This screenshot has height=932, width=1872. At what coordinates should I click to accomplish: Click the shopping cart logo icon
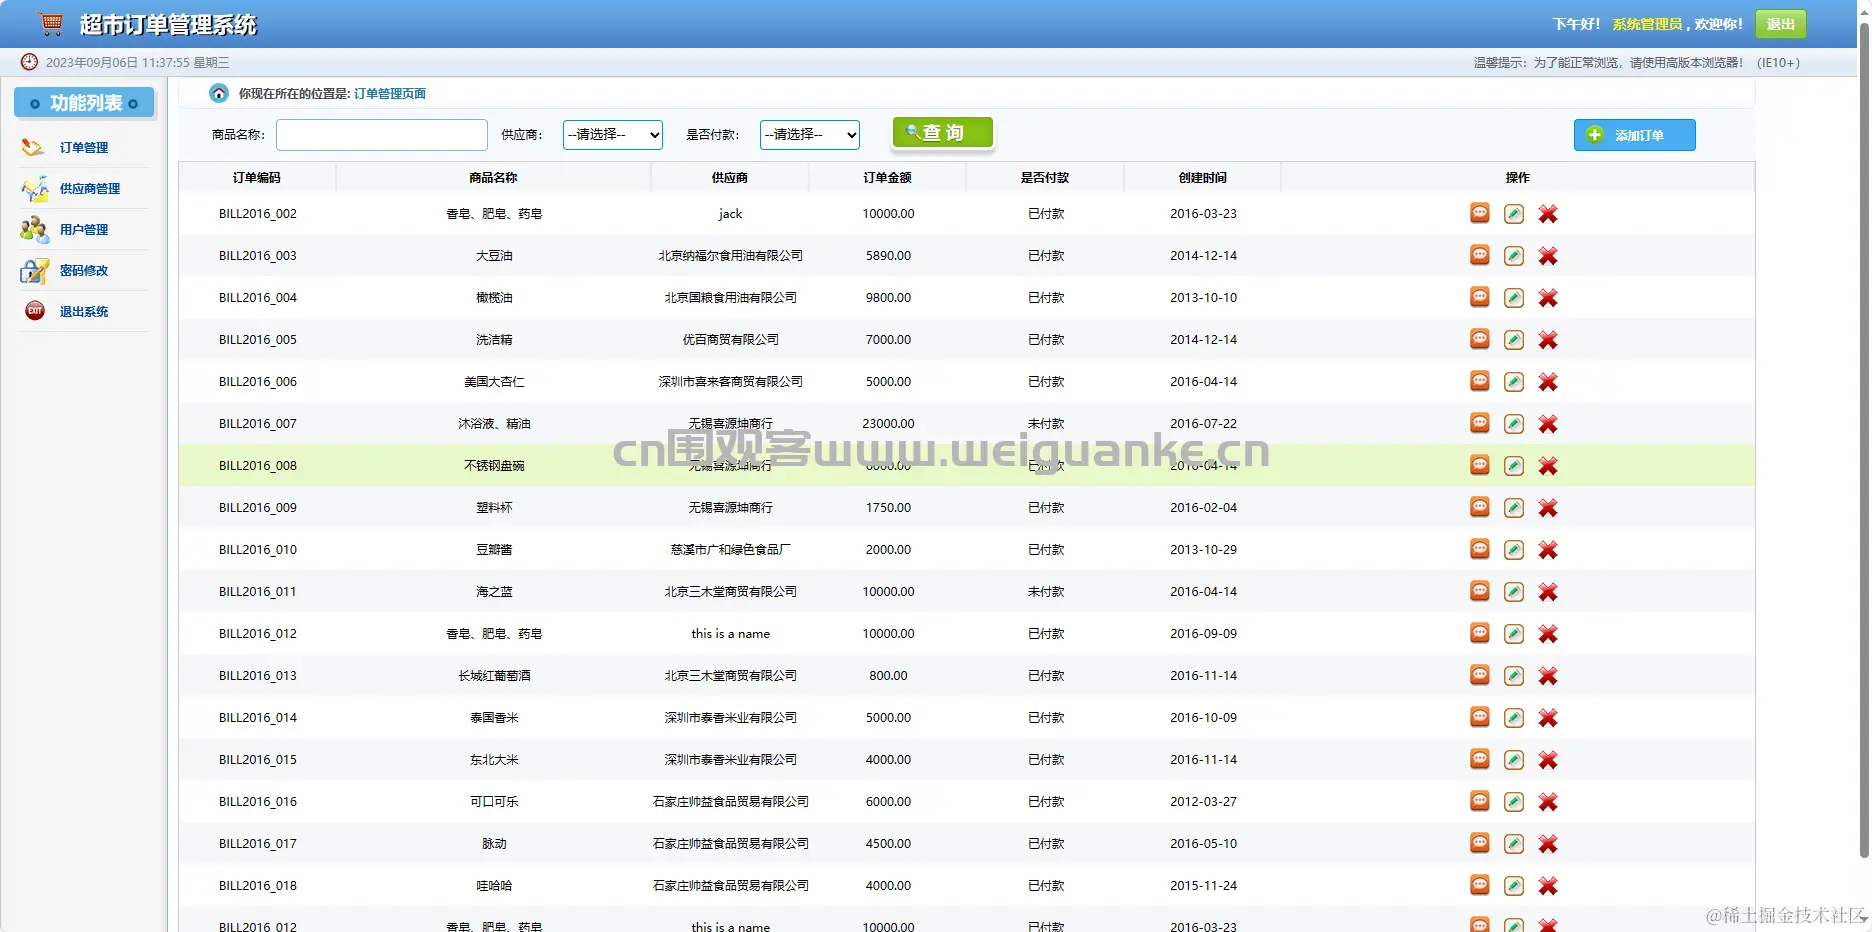(x=50, y=23)
